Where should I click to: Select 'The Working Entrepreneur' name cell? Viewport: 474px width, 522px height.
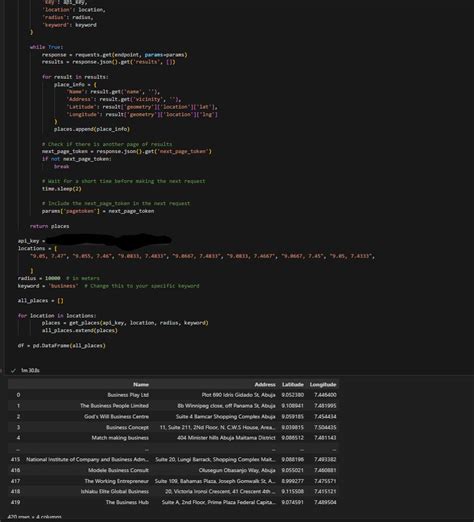point(116,481)
